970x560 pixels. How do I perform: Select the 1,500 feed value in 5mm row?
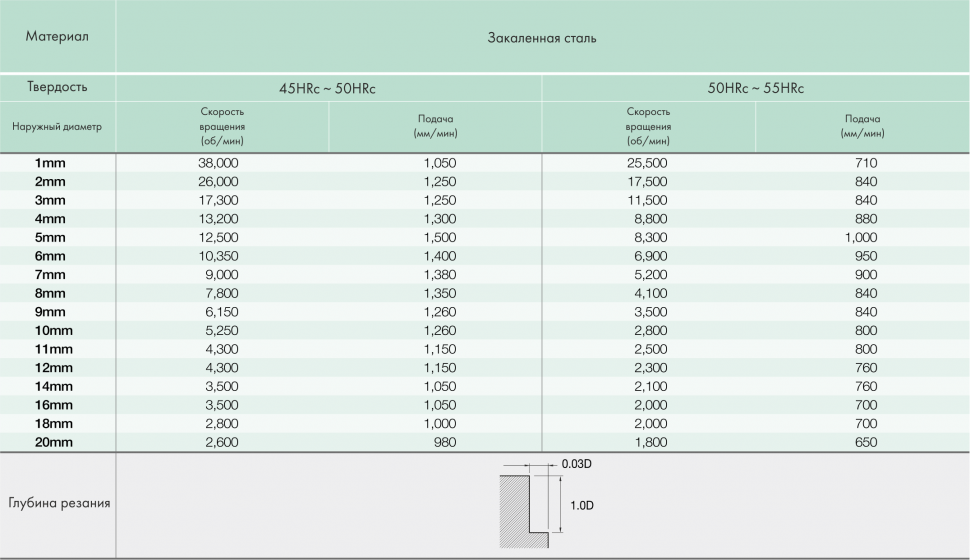pyautogui.click(x=438, y=237)
